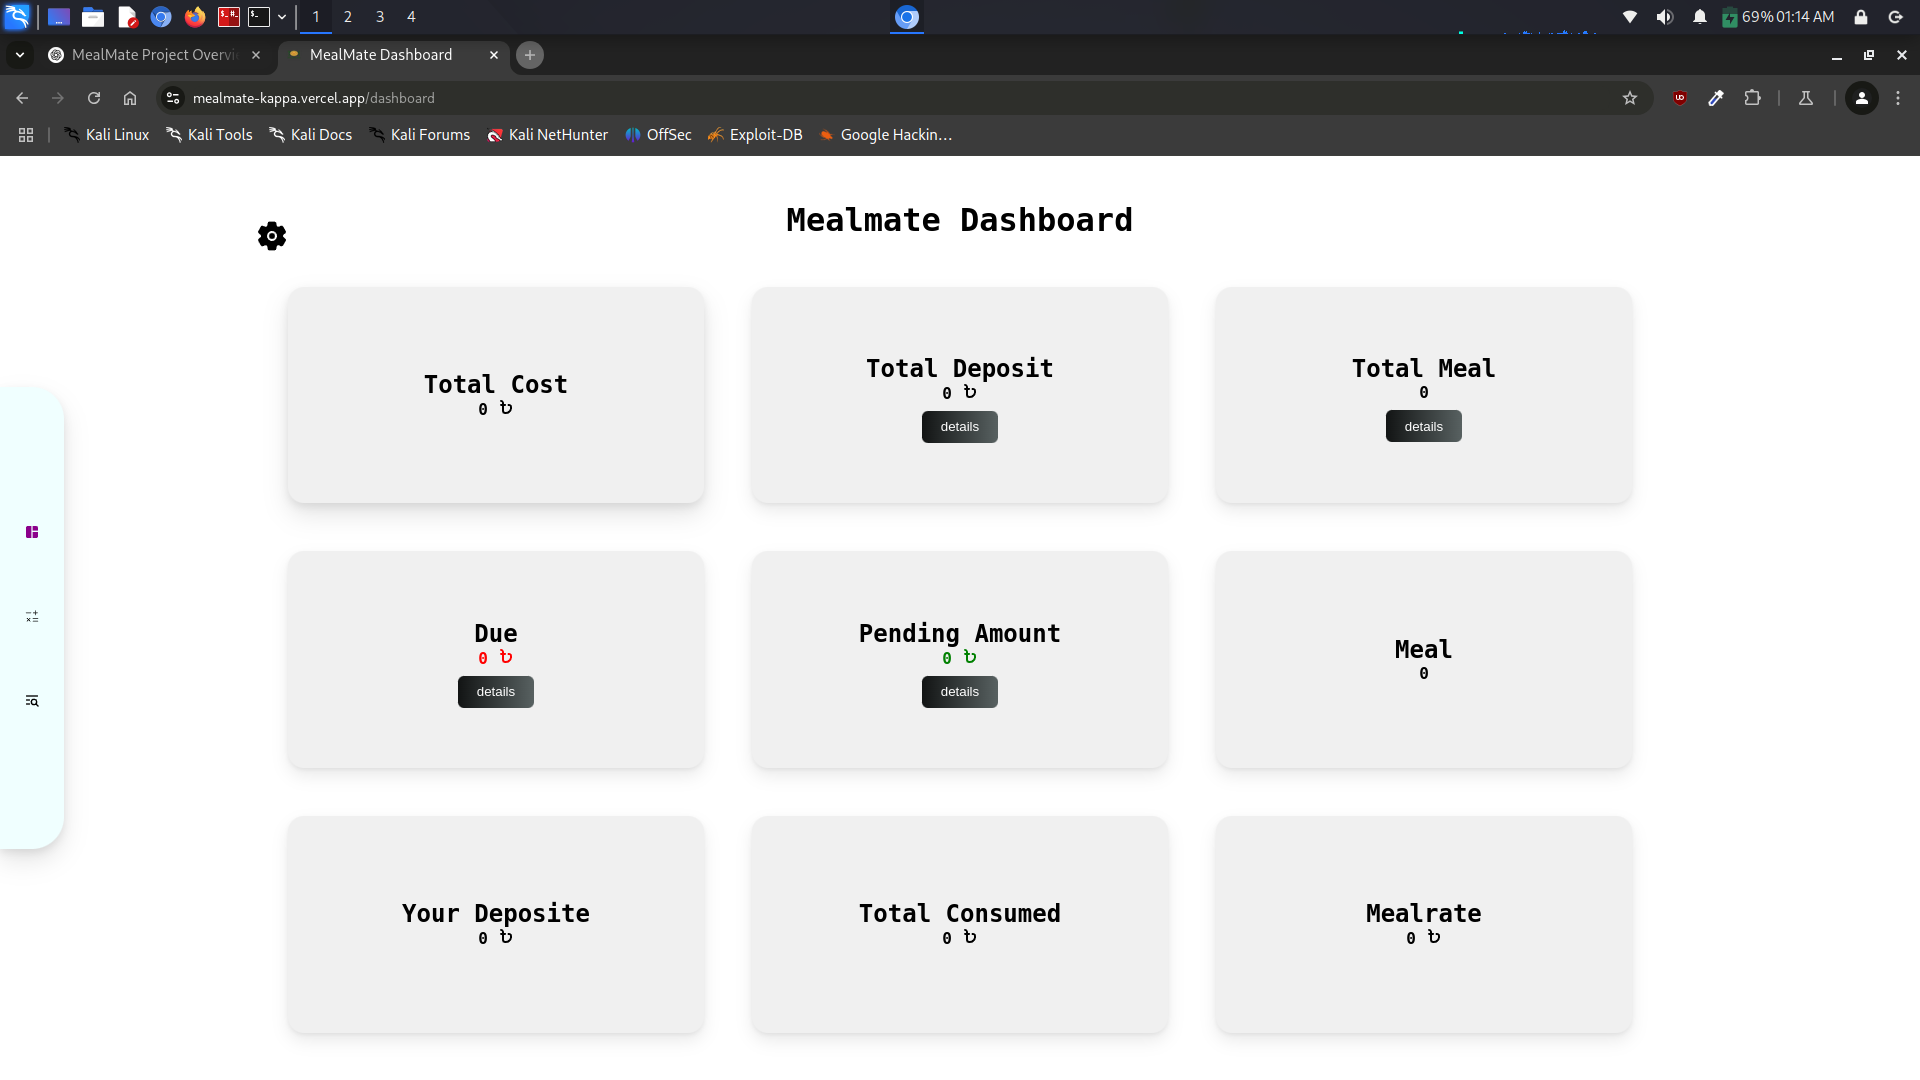Switch to the MealMate Project Overview tab
1920x1080 pixels.
pos(150,55)
